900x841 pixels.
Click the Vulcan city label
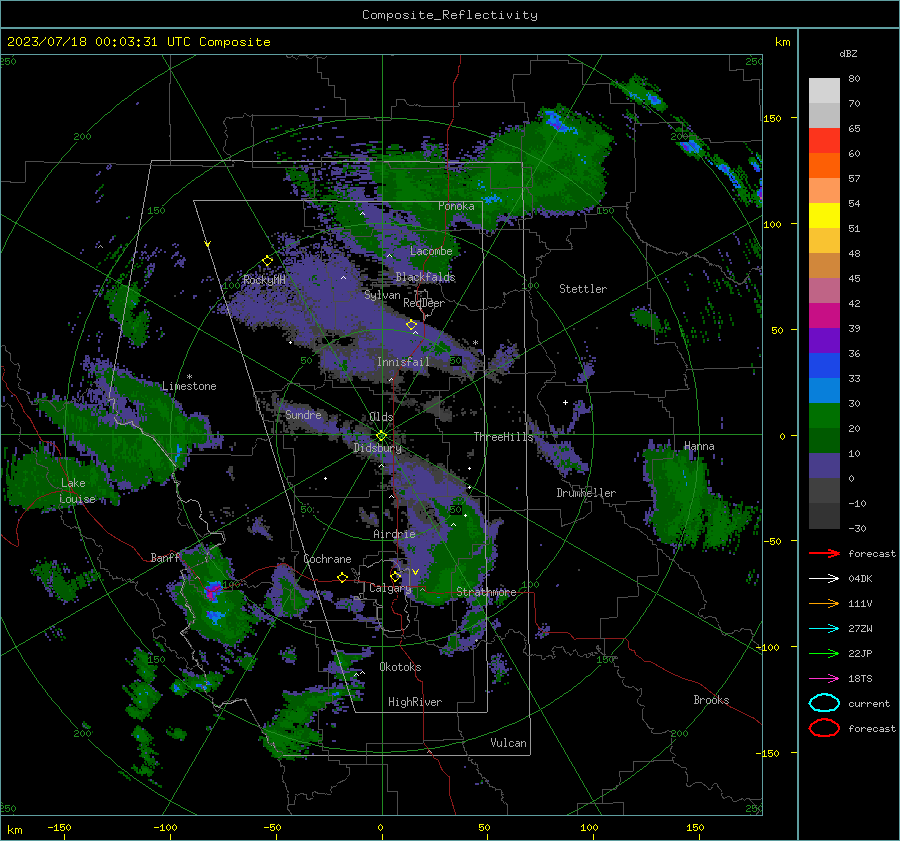tap(508, 743)
